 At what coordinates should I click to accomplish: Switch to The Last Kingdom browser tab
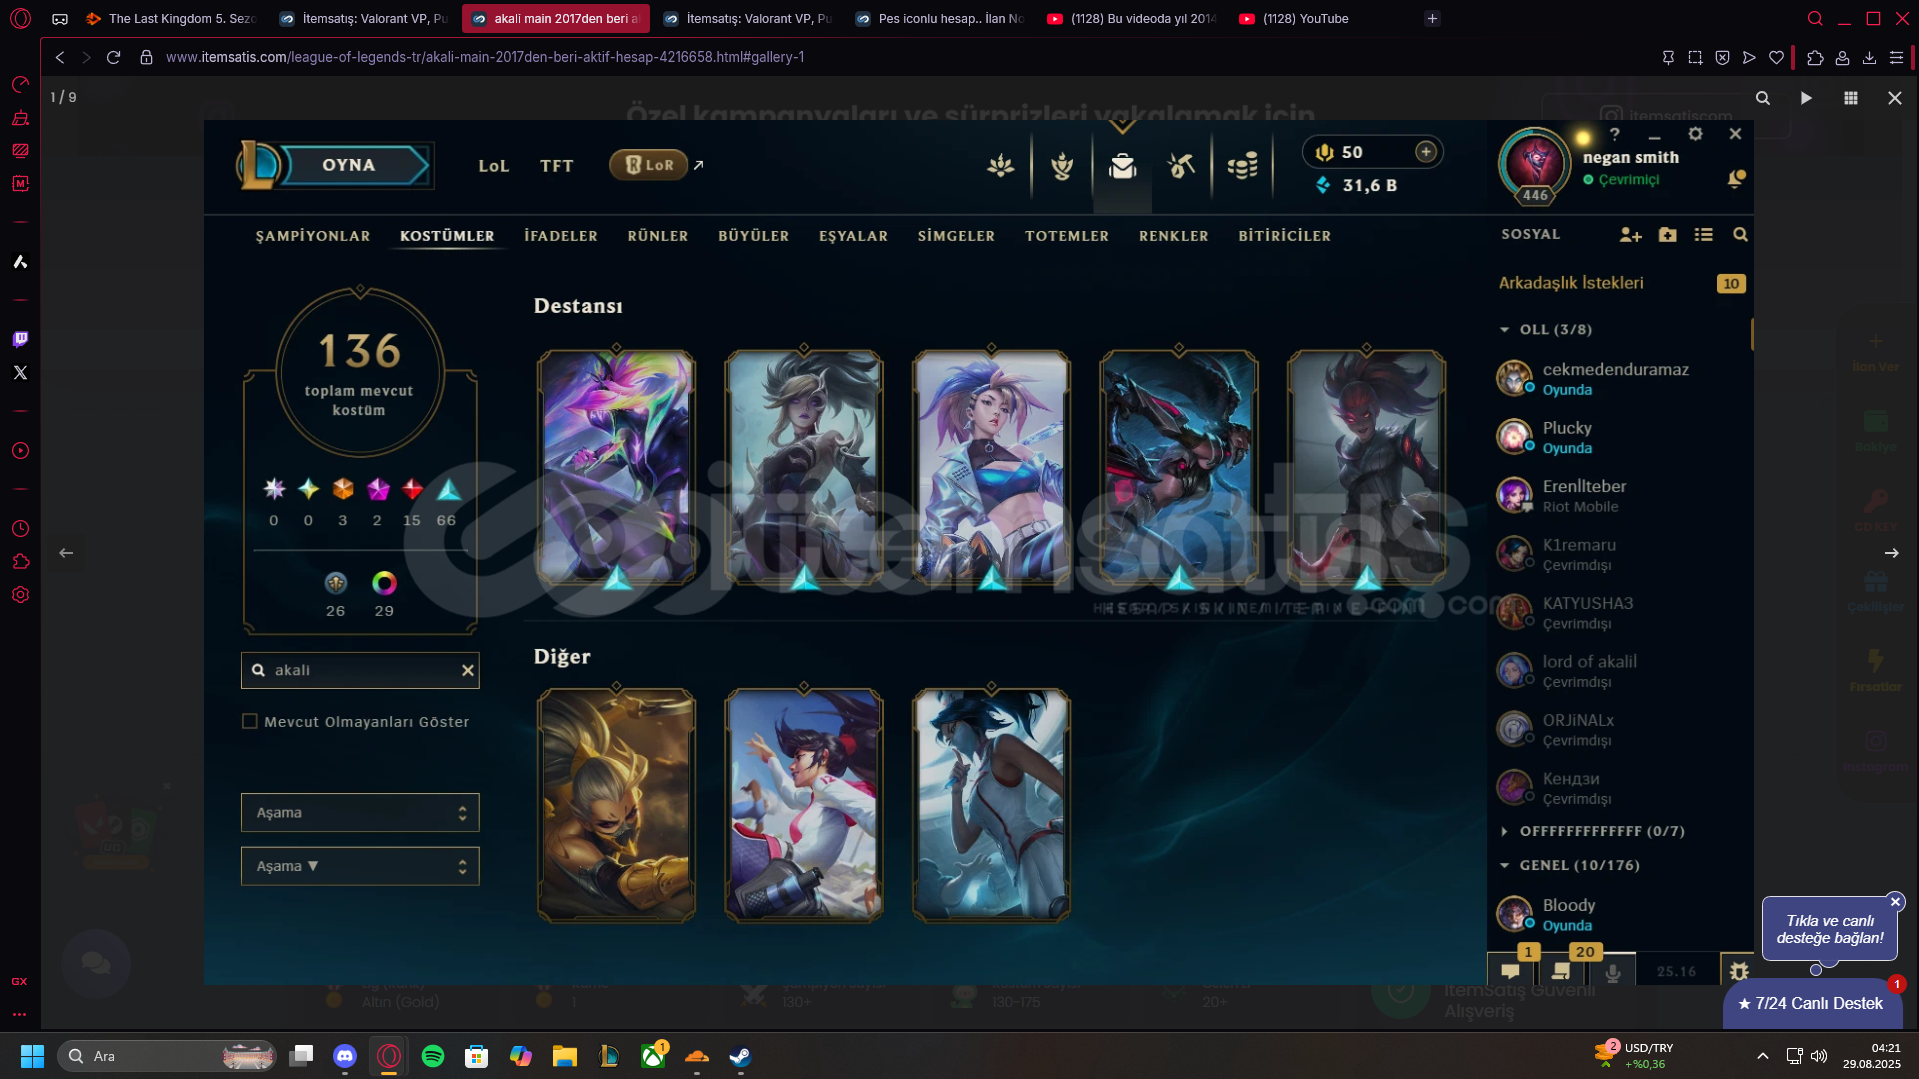171,18
